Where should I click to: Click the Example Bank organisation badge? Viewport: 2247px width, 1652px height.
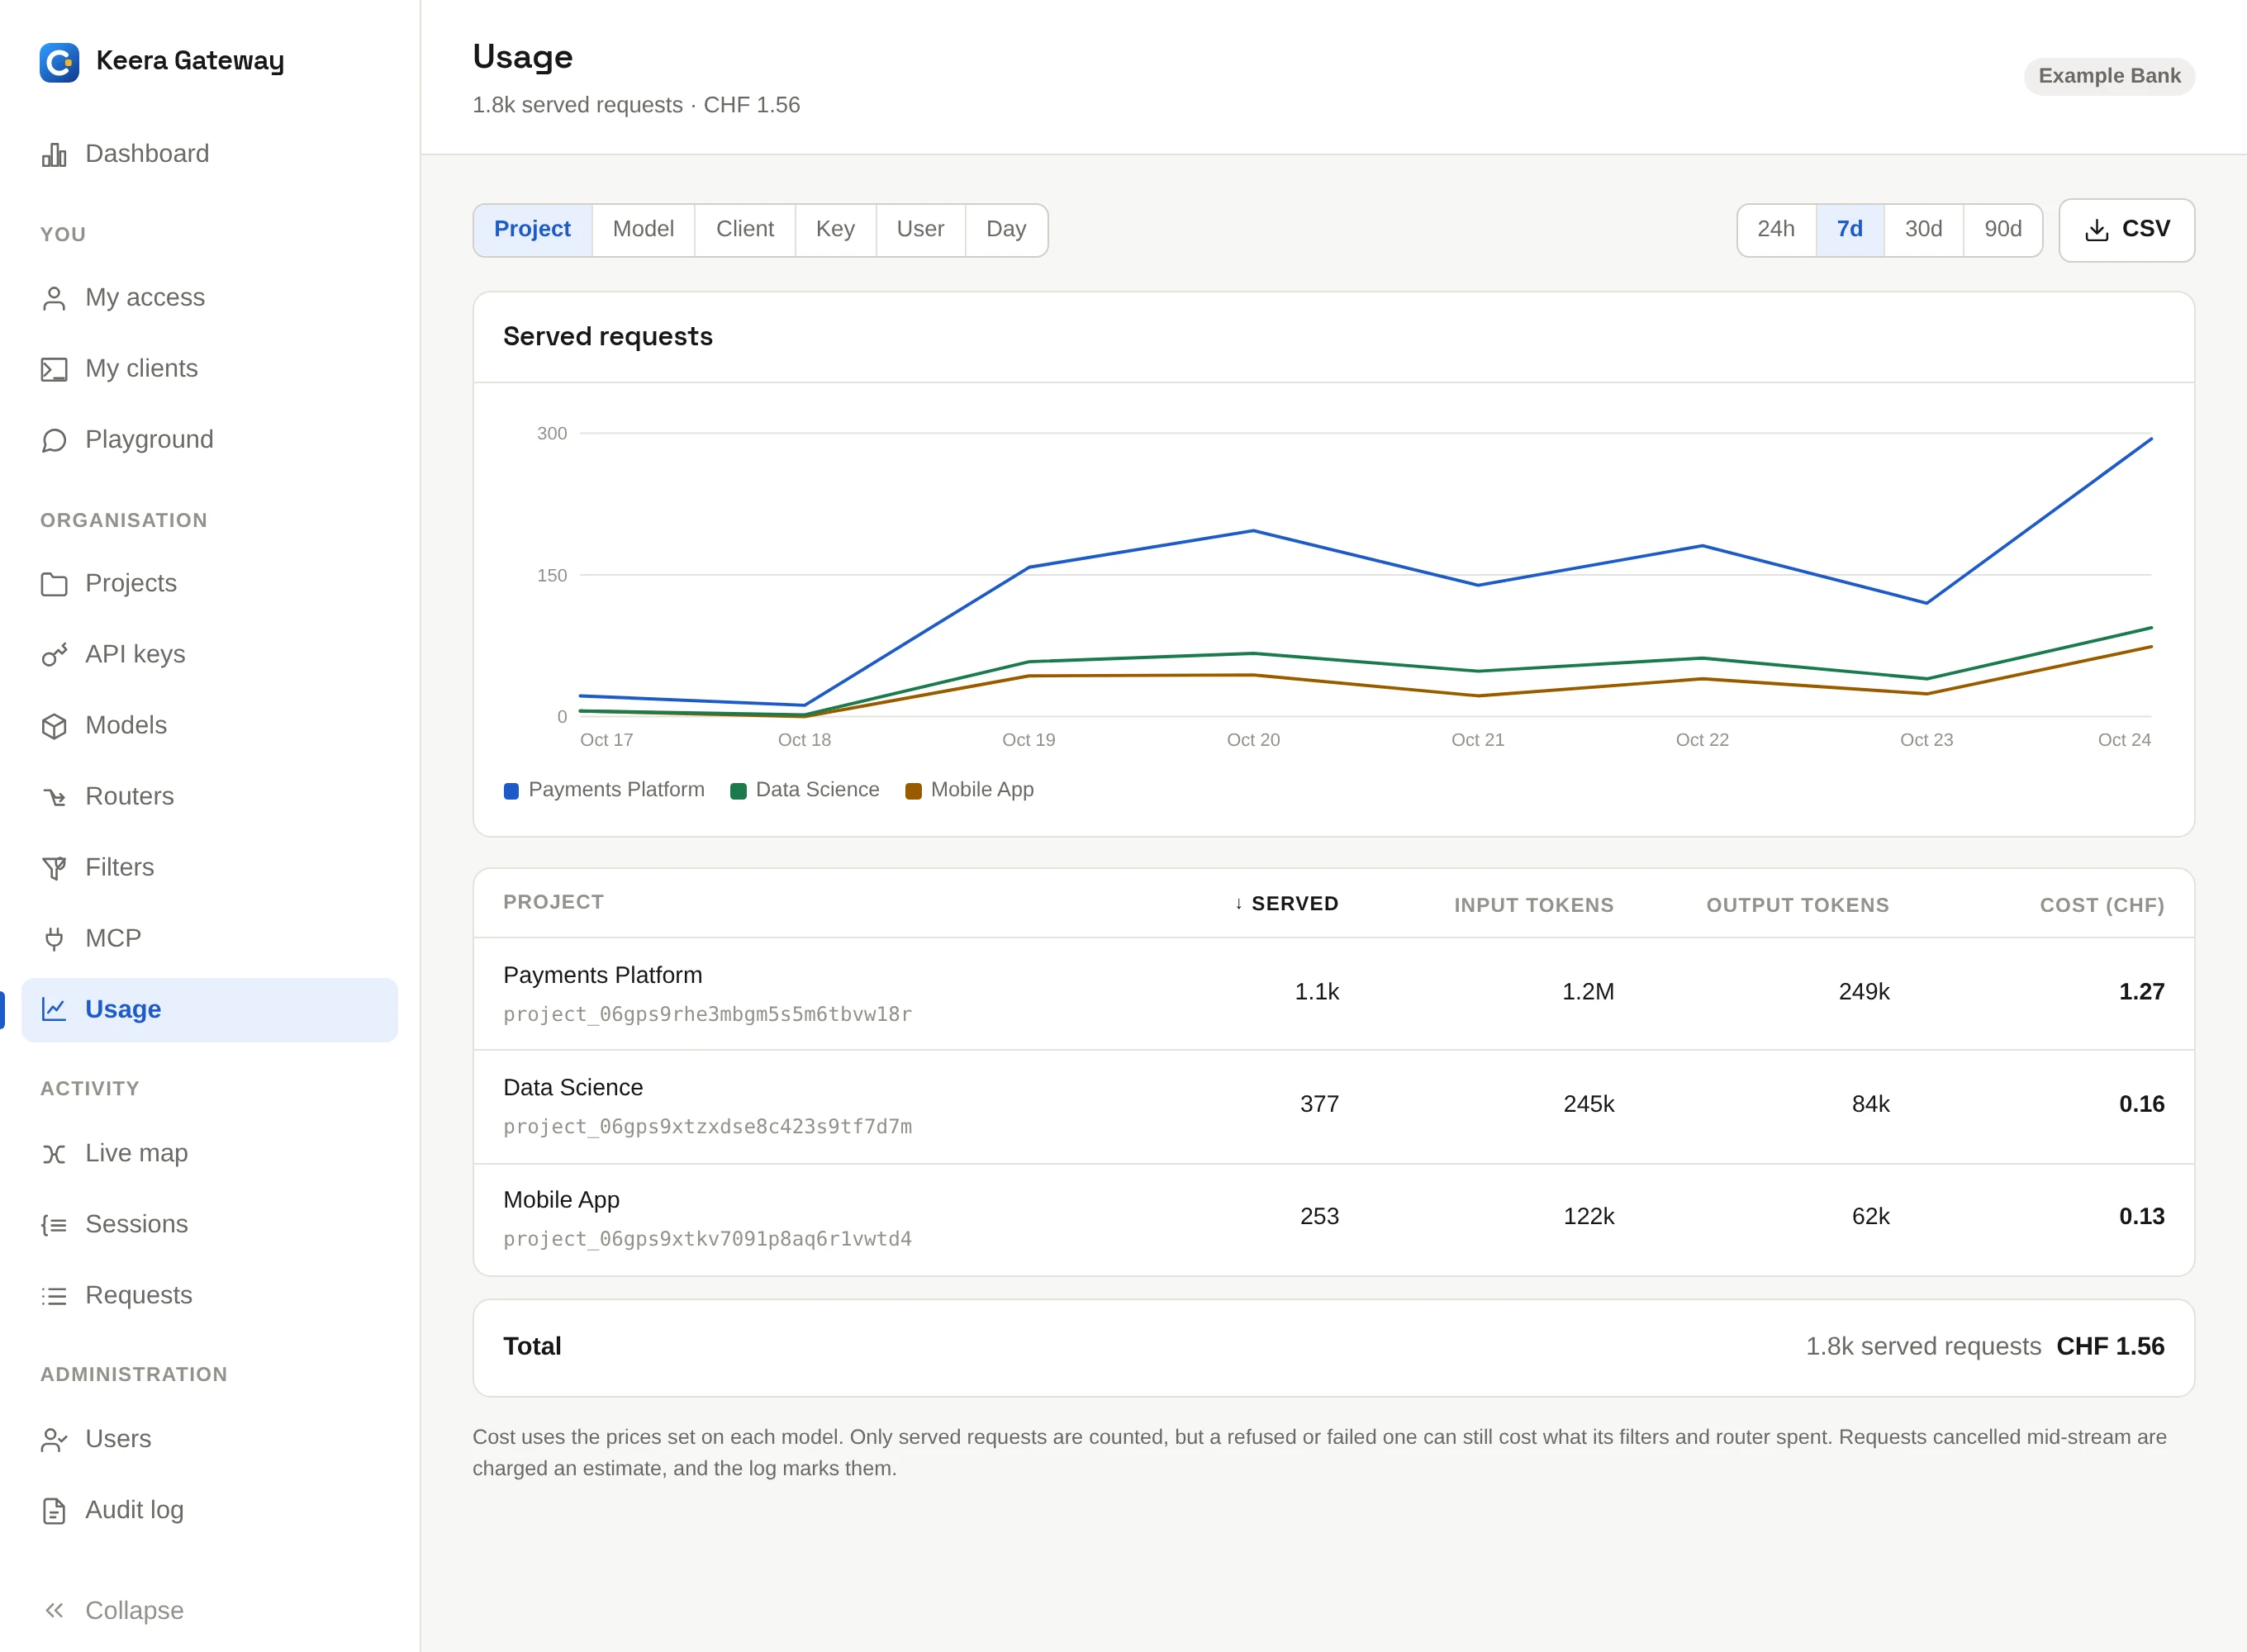click(x=2109, y=76)
